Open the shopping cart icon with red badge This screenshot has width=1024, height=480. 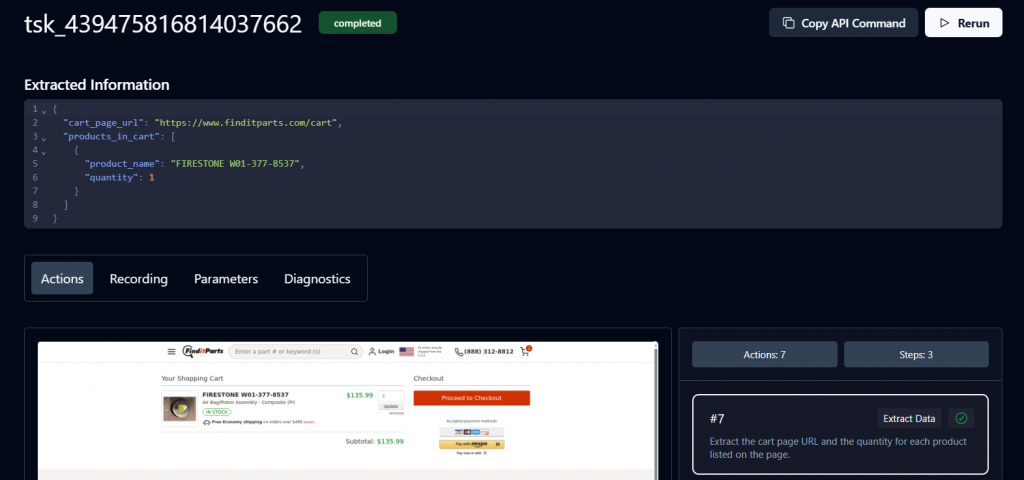click(x=525, y=352)
